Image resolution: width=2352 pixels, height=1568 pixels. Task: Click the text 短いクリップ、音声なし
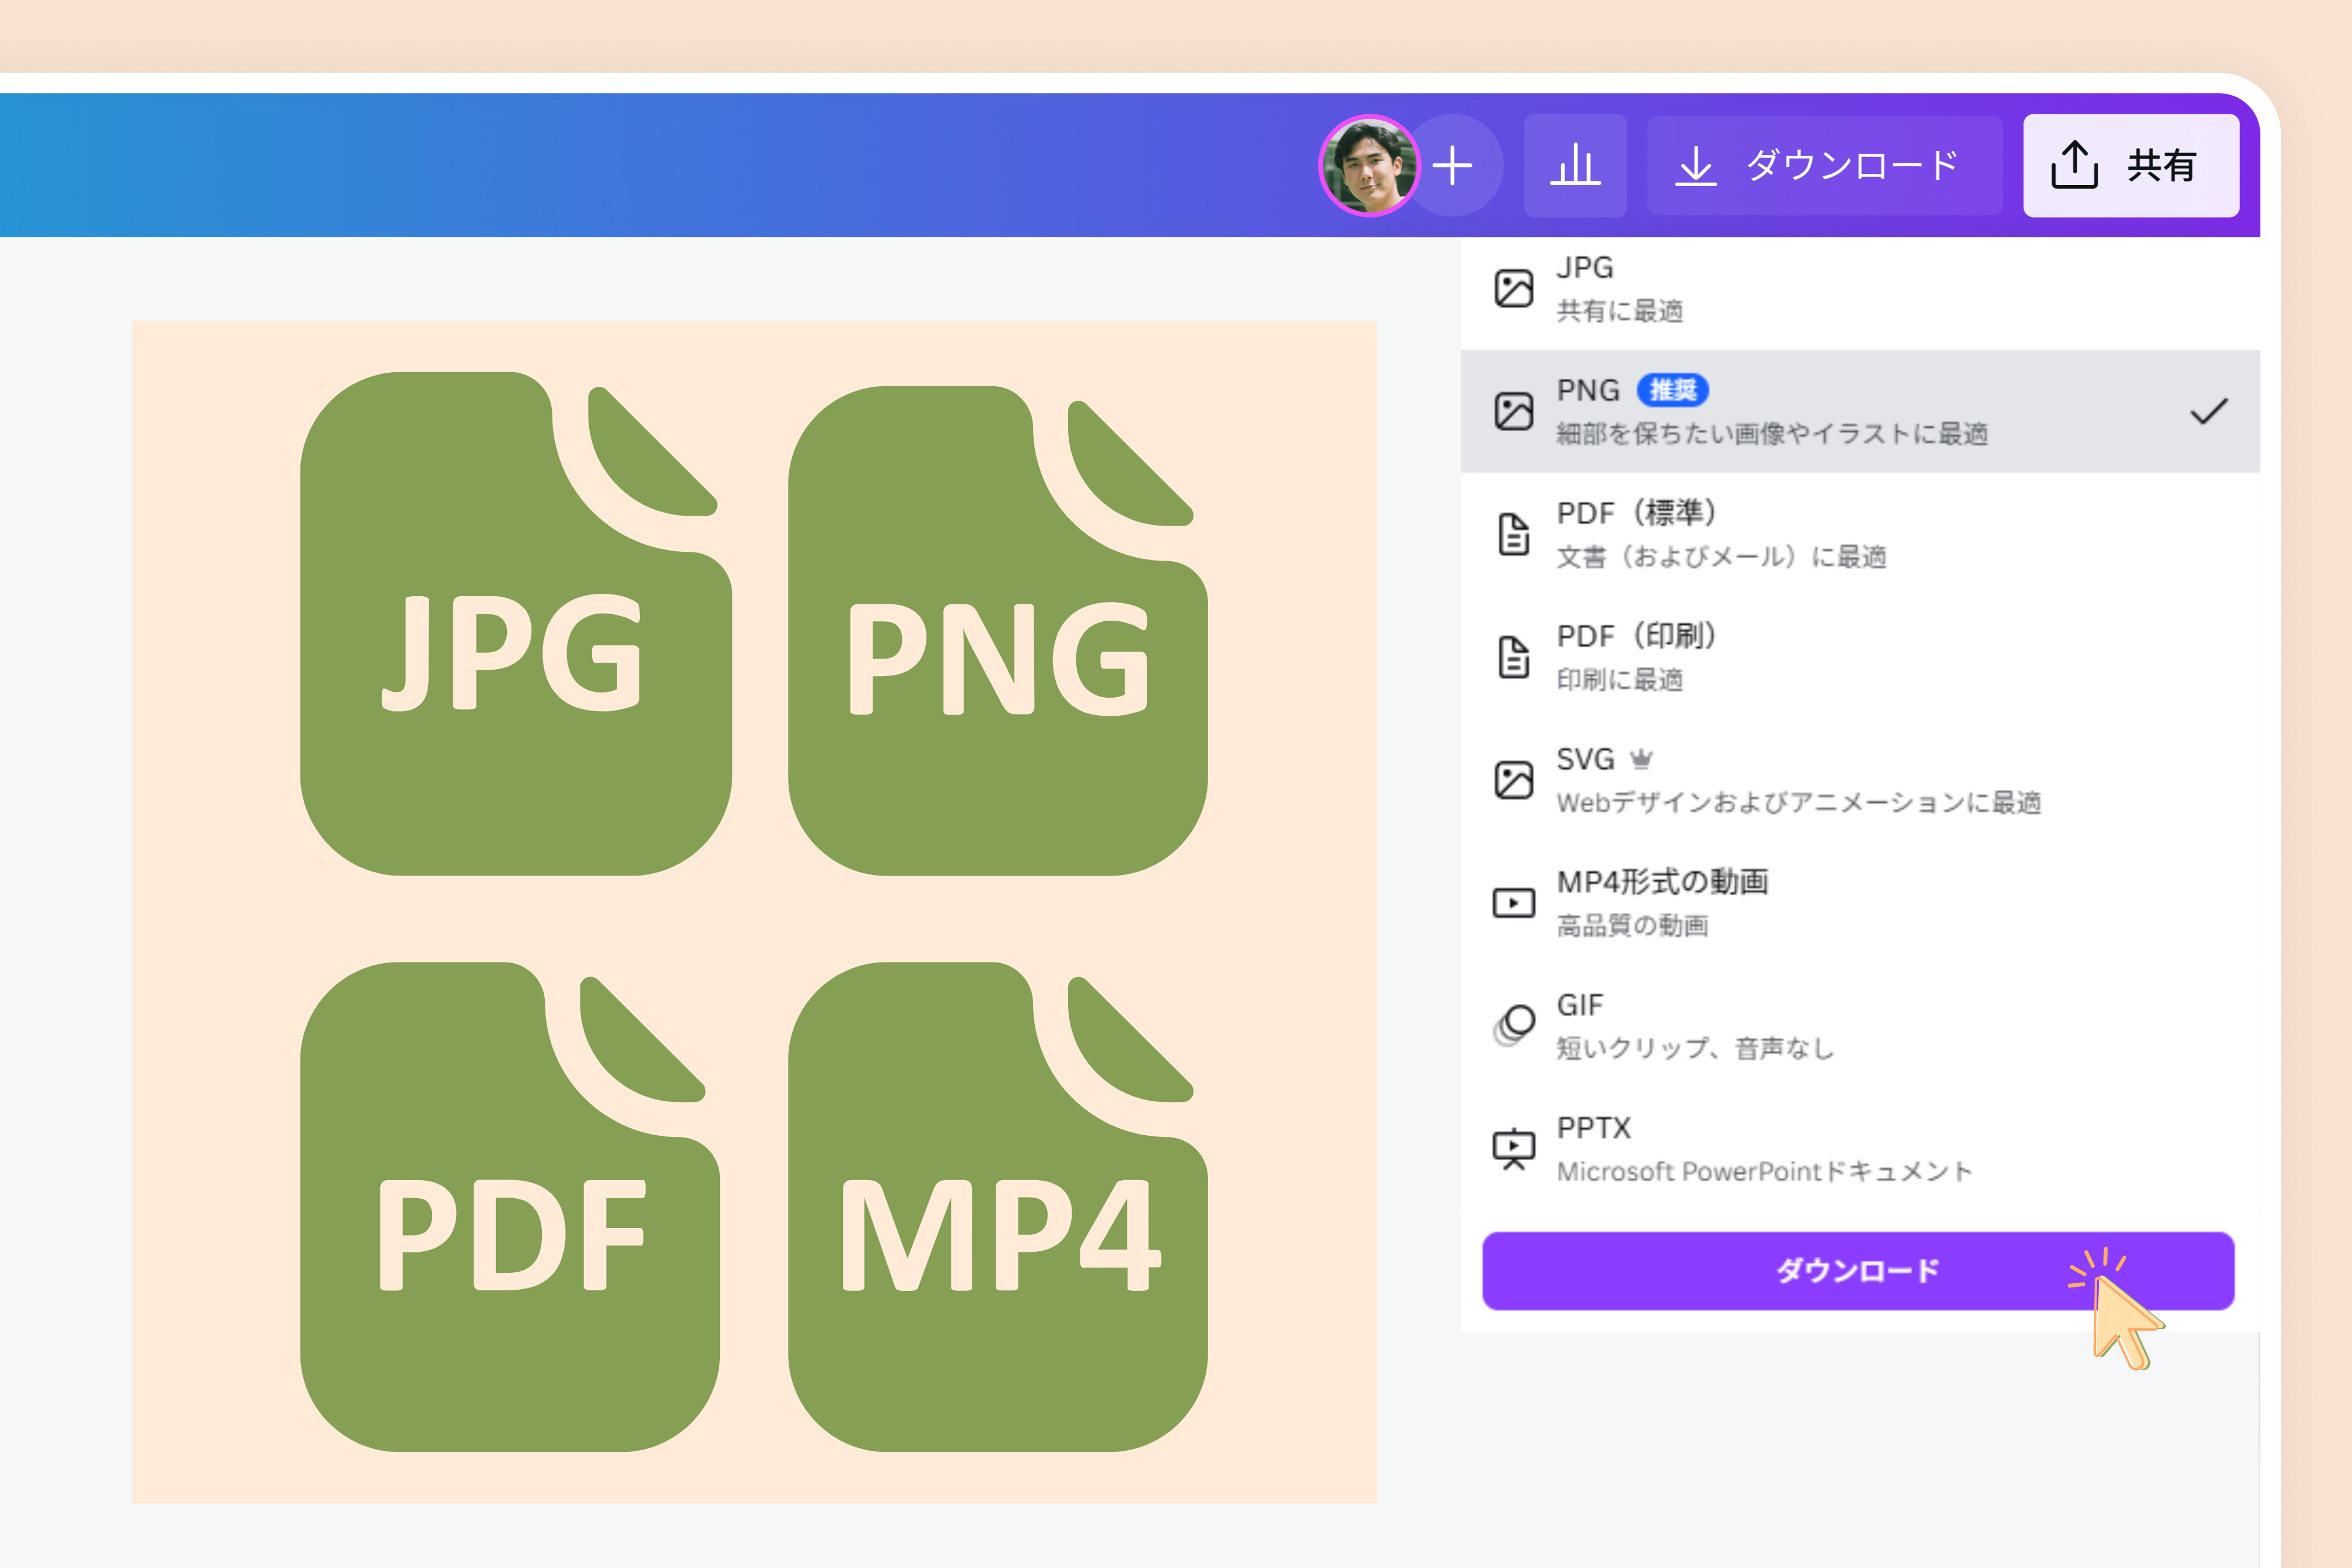click(x=1696, y=1049)
